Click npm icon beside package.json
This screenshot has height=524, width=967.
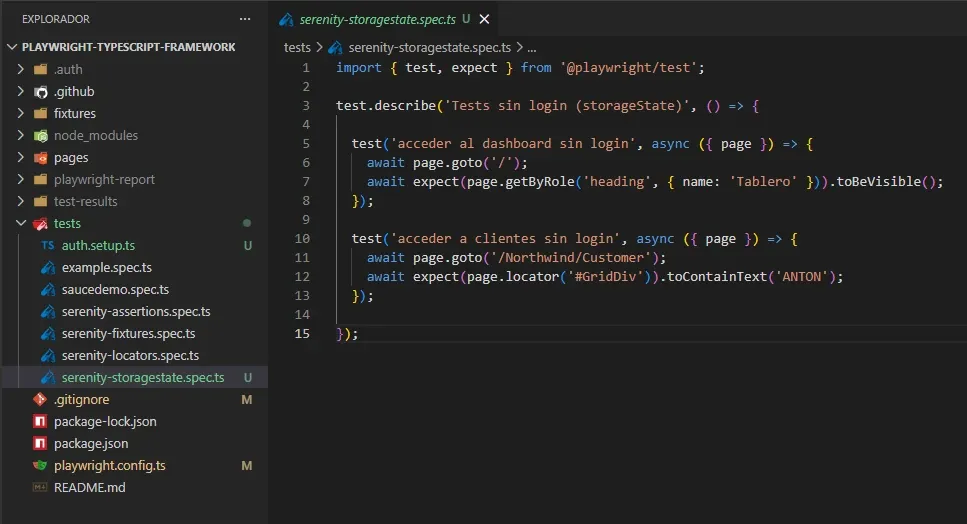(x=40, y=443)
